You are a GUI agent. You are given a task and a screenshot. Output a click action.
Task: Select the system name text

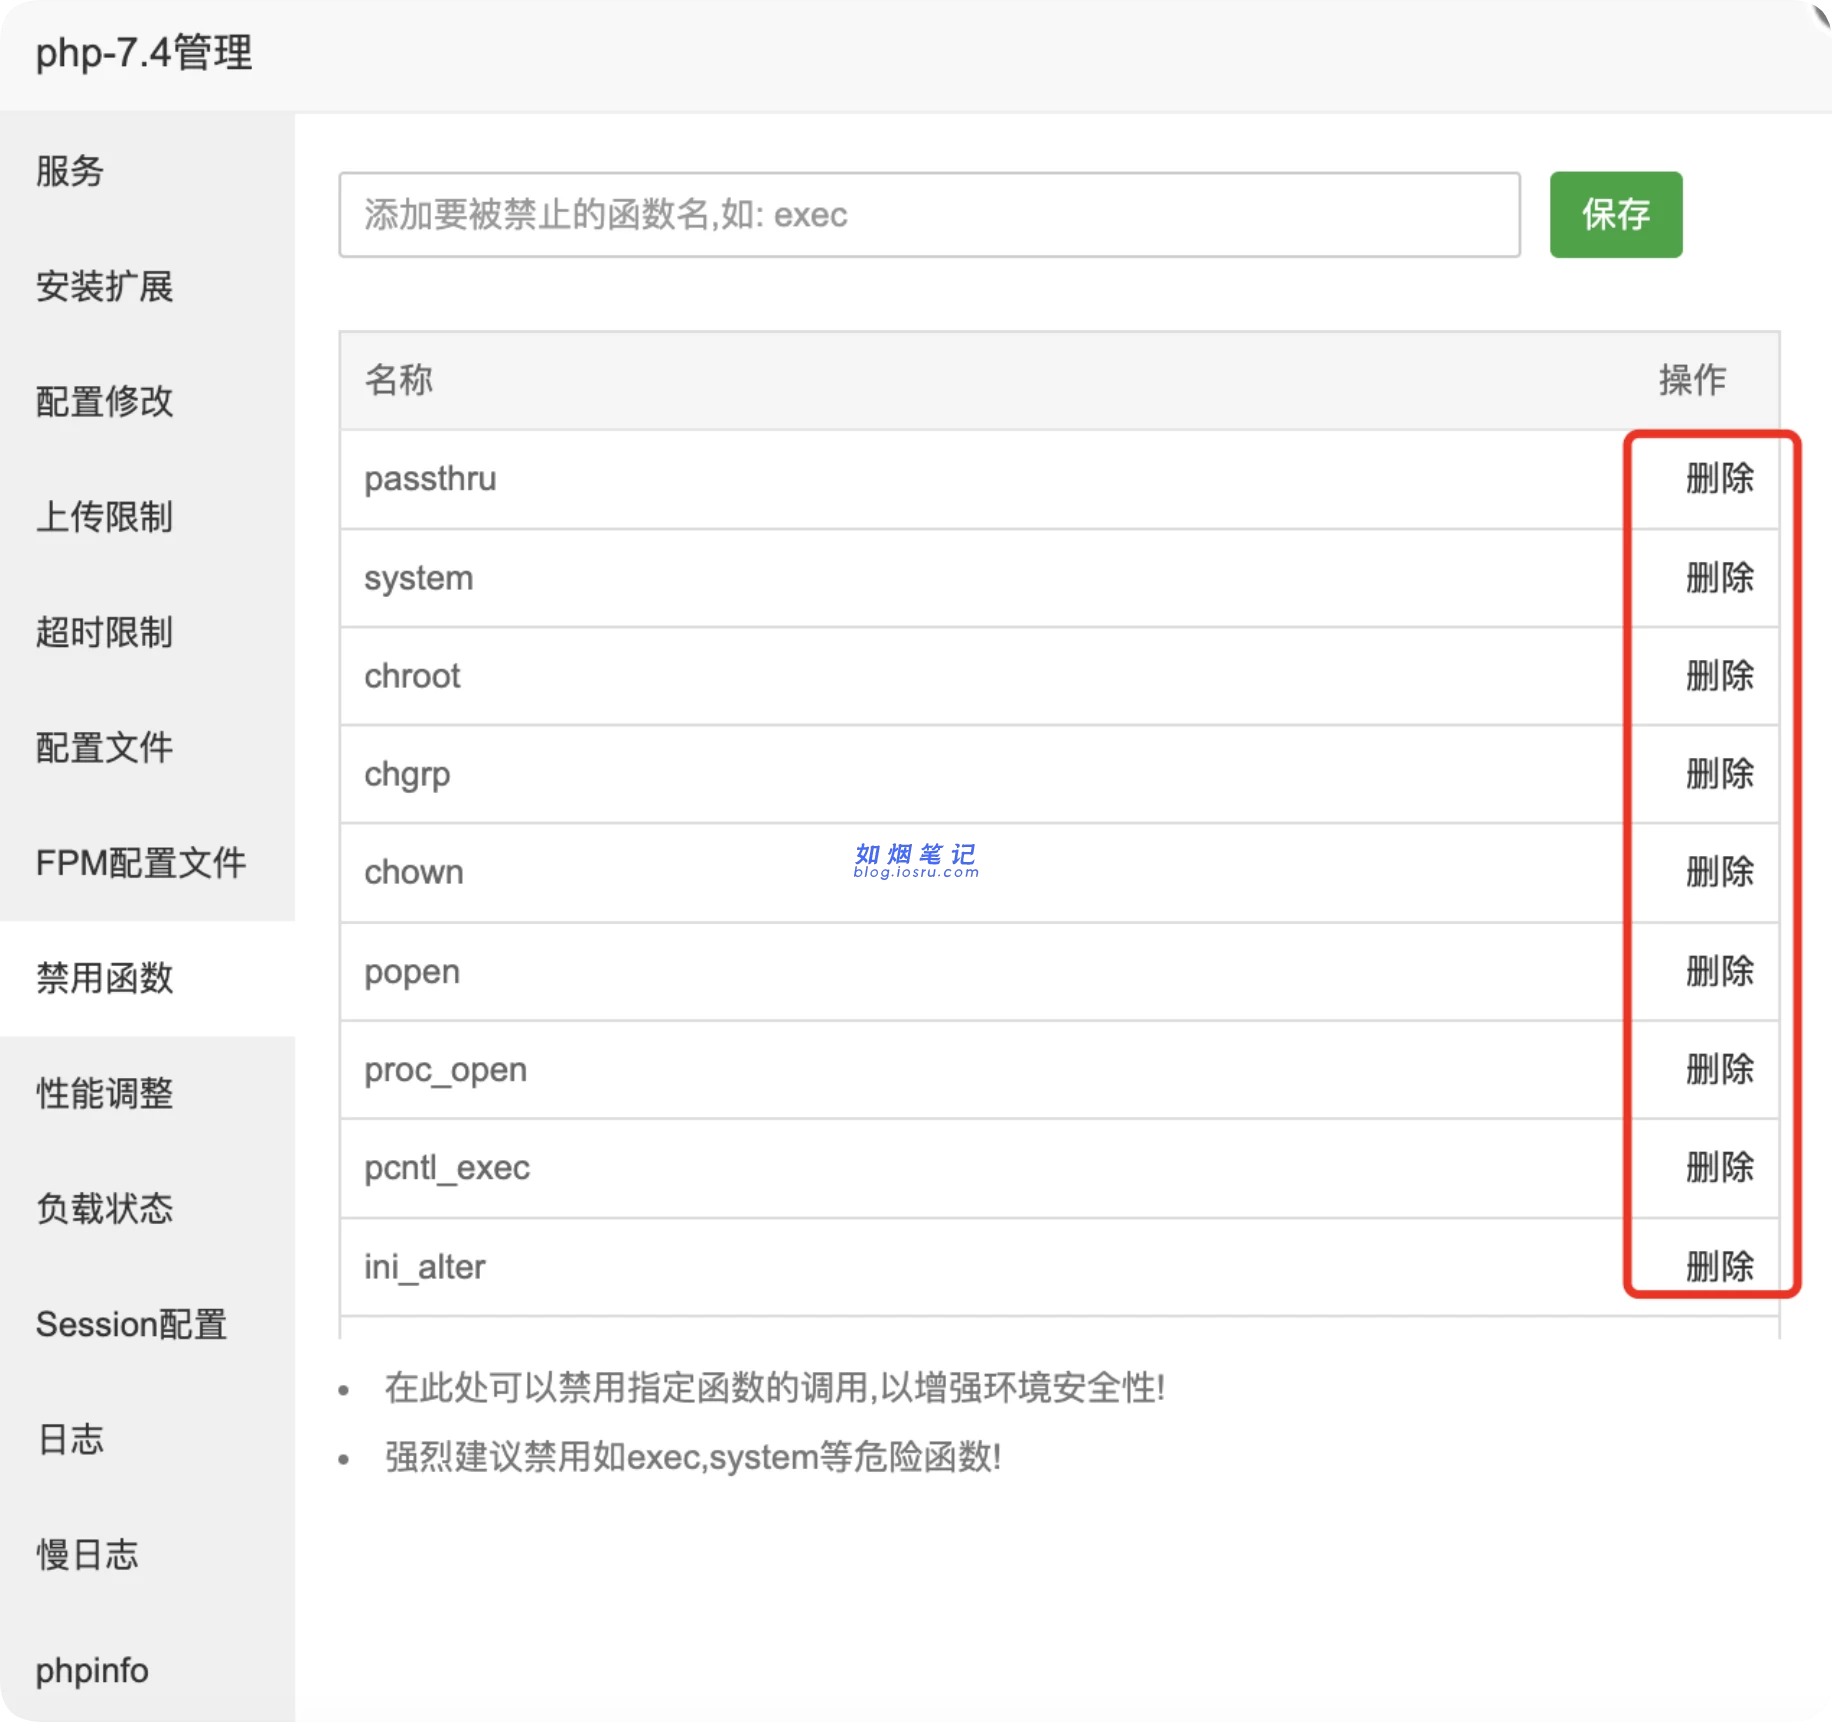[x=418, y=578]
